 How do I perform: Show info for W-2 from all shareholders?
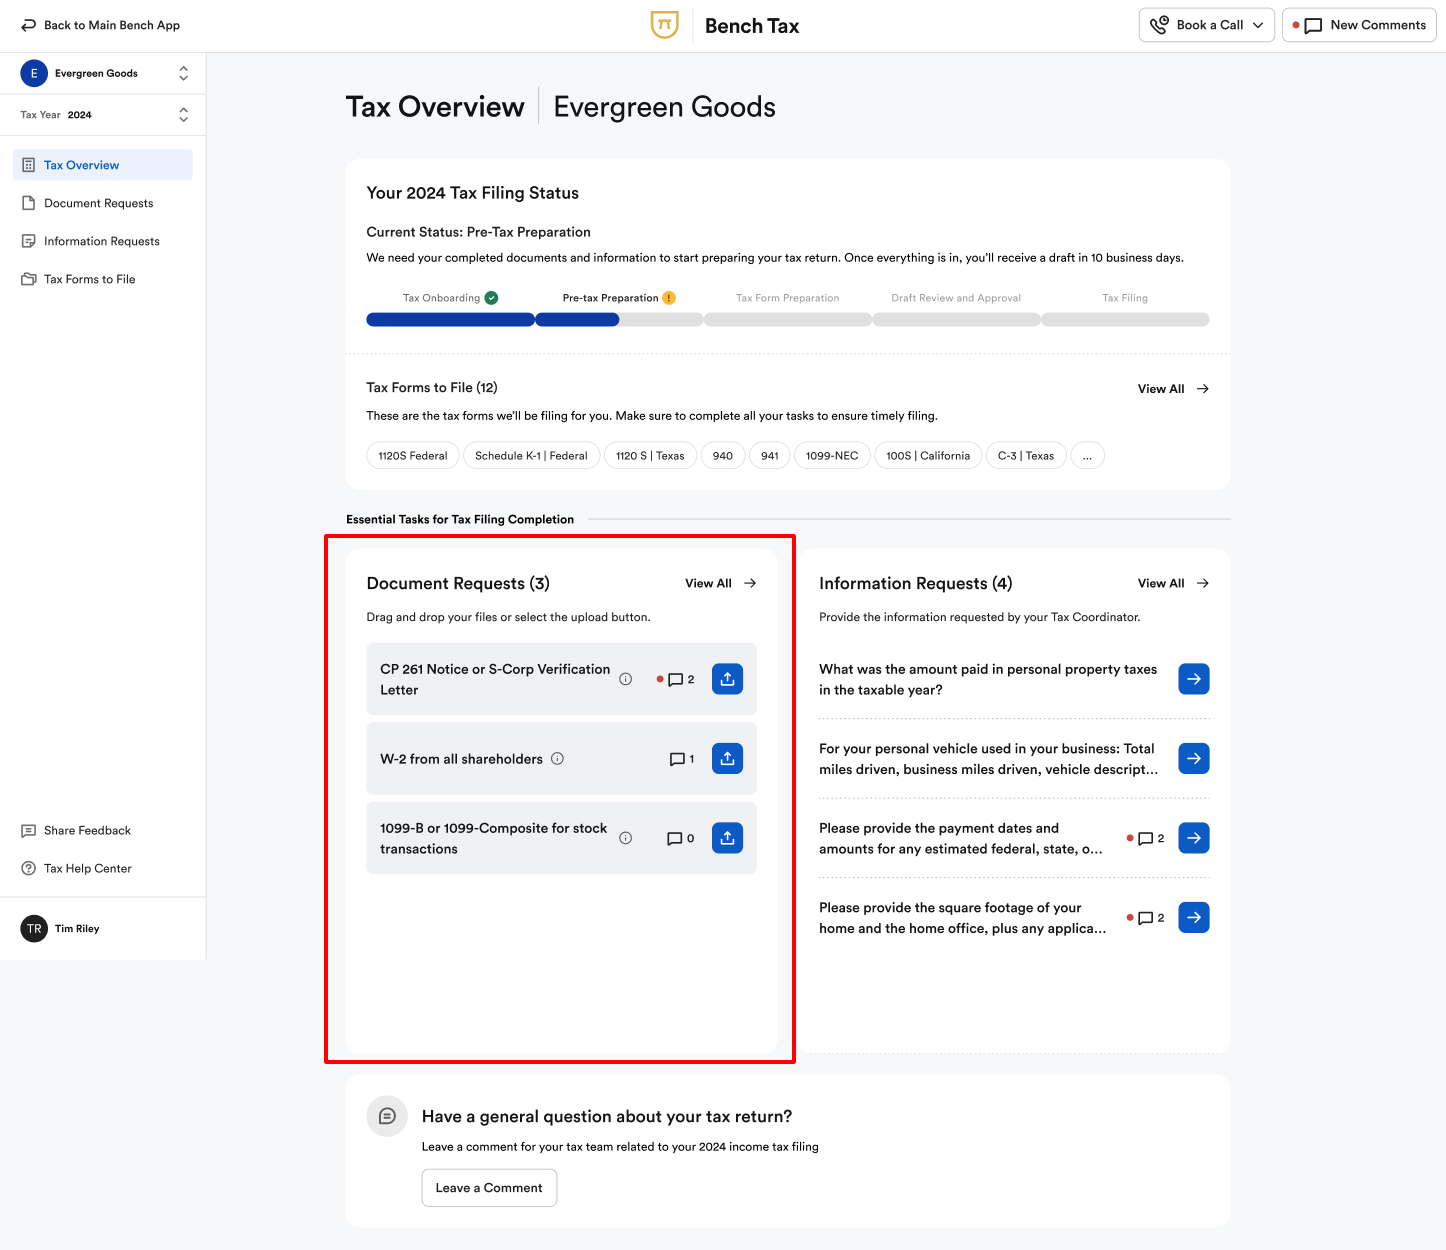click(x=557, y=759)
